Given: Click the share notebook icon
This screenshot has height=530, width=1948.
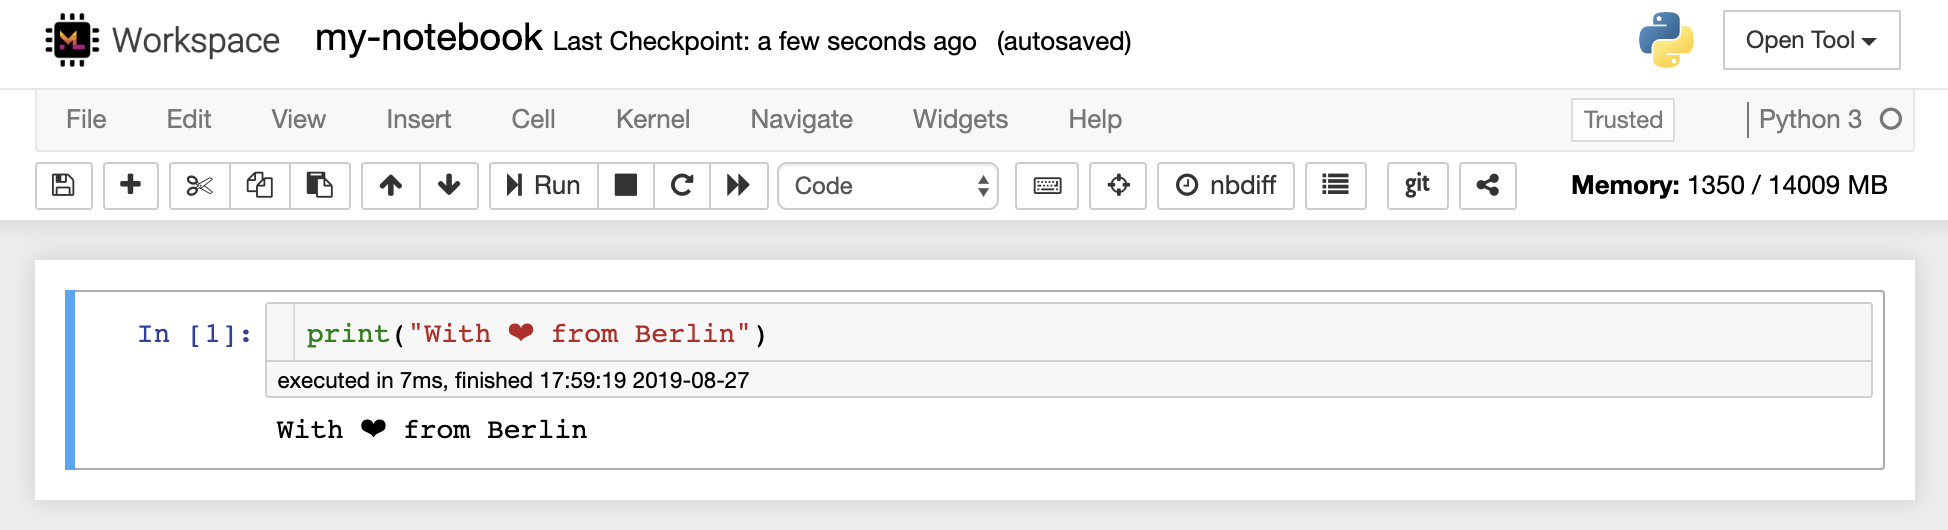Looking at the screenshot, I should (x=1487, y=186).
